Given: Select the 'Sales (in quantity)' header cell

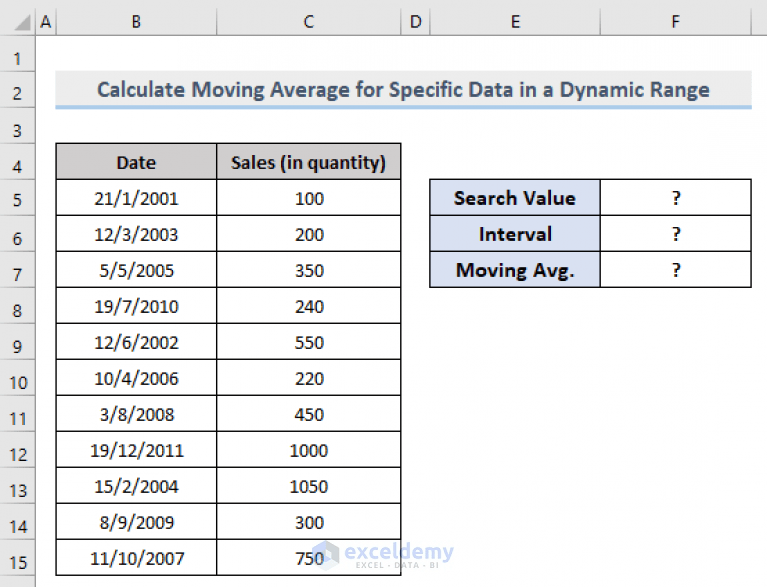Looking at the screenshot, I should [x=309, y=162].
